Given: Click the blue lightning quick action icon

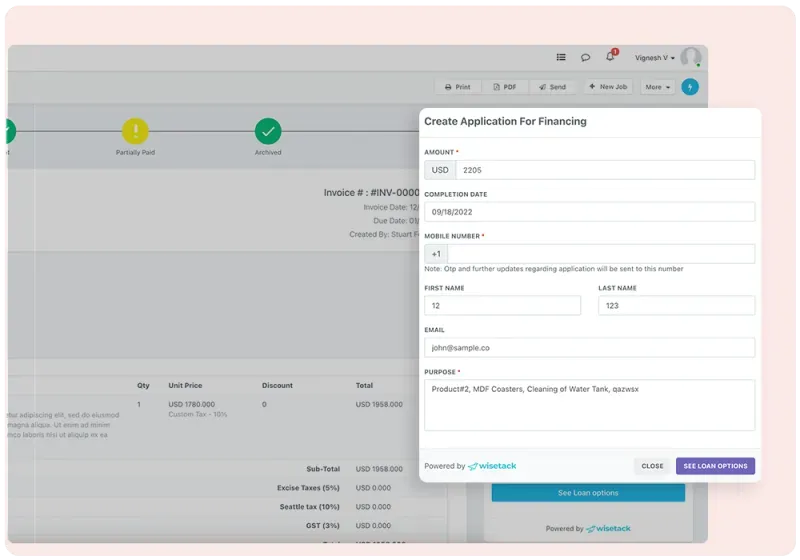Looking at the screenshot, I should [689, 87].
